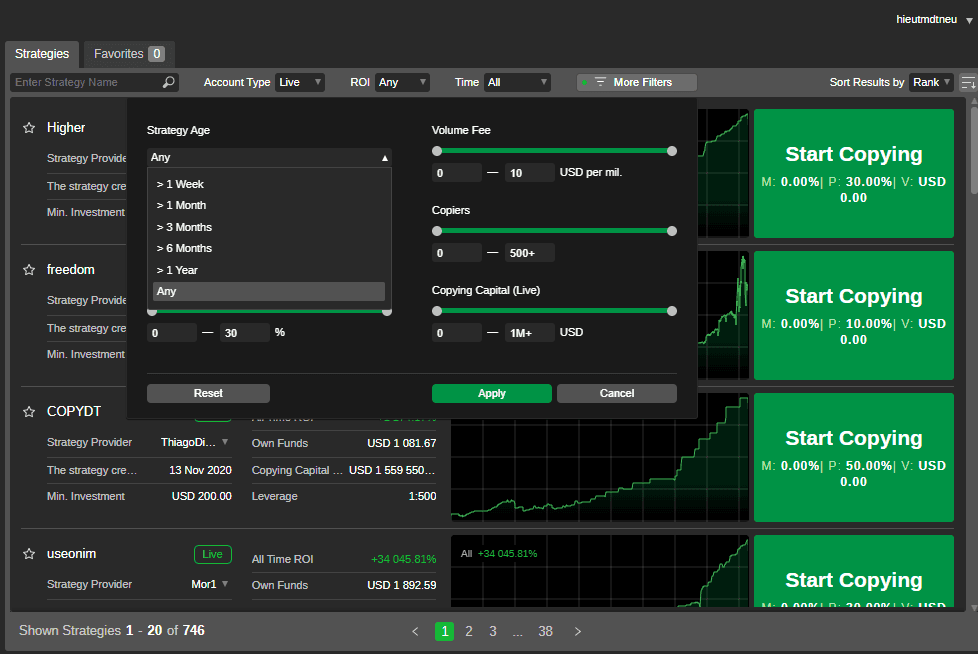Click Copying Capital slider right handle
The width and height of the screenshot is (978, 654).
(x=672, y=311)
